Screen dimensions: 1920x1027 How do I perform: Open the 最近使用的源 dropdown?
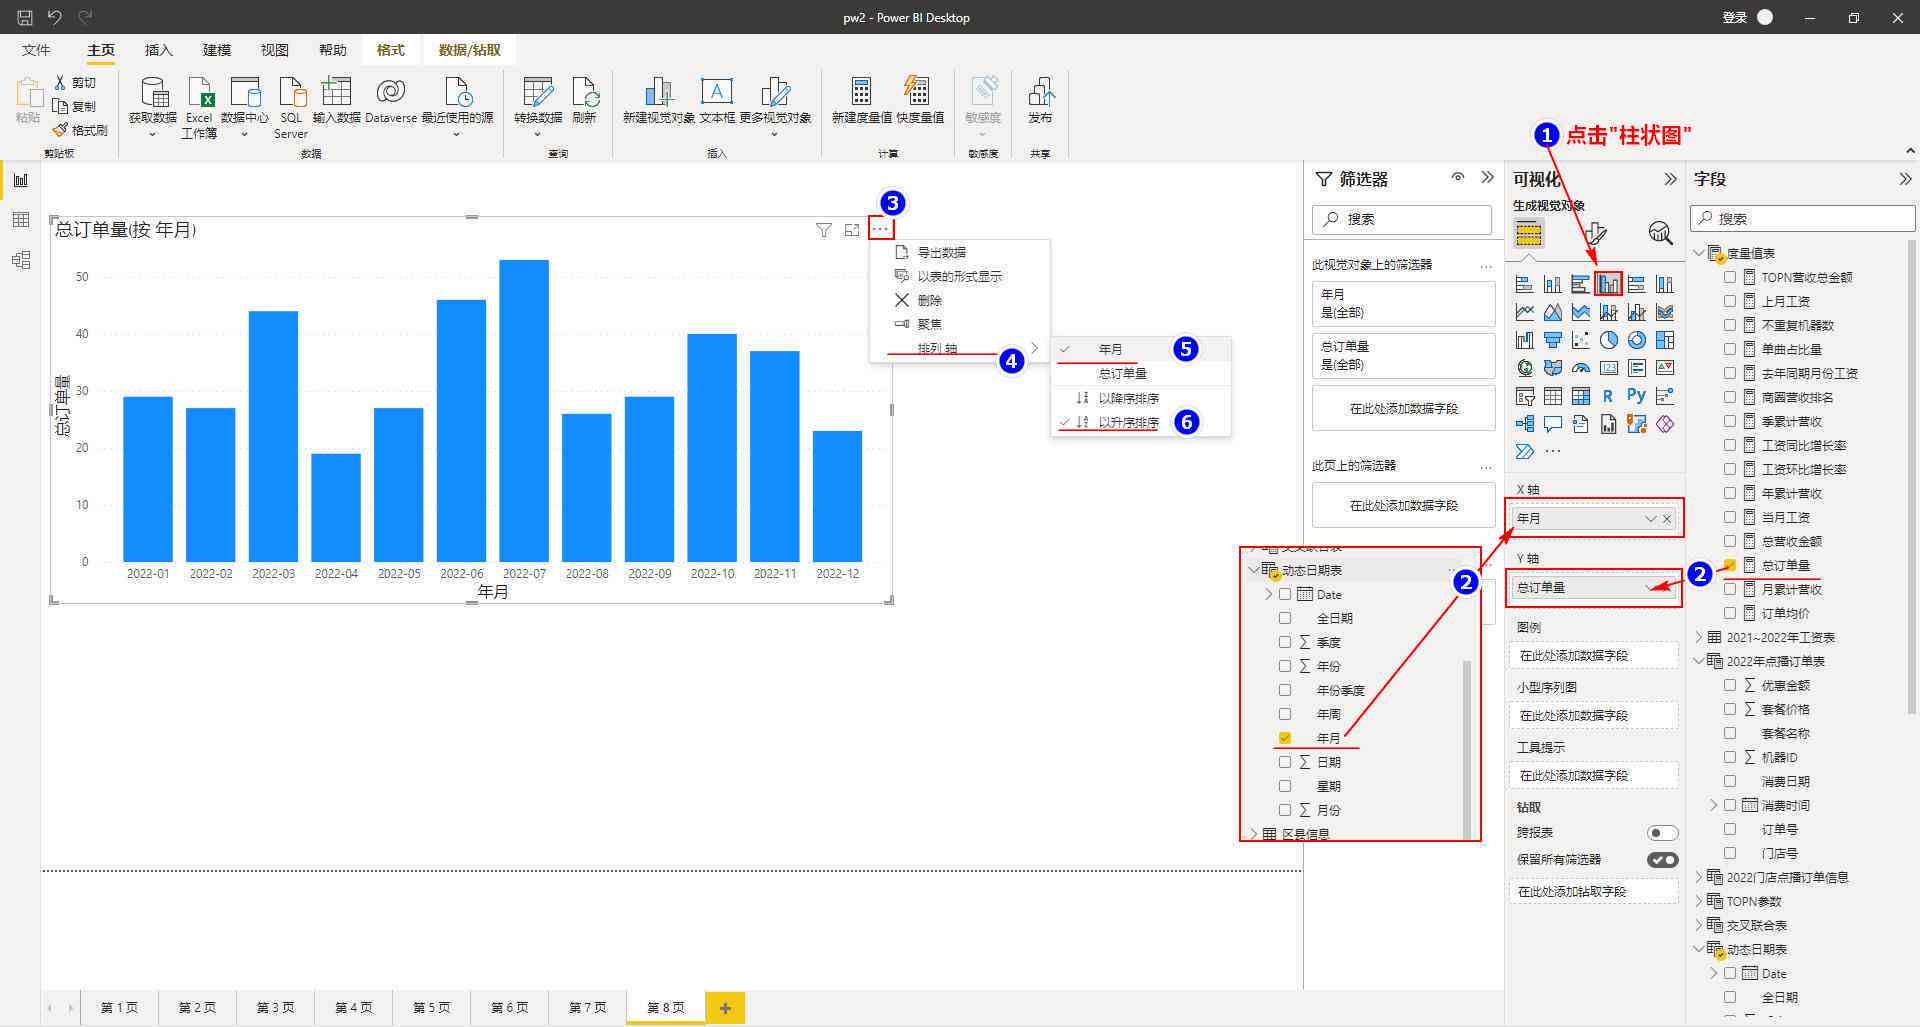coord(457,134)
